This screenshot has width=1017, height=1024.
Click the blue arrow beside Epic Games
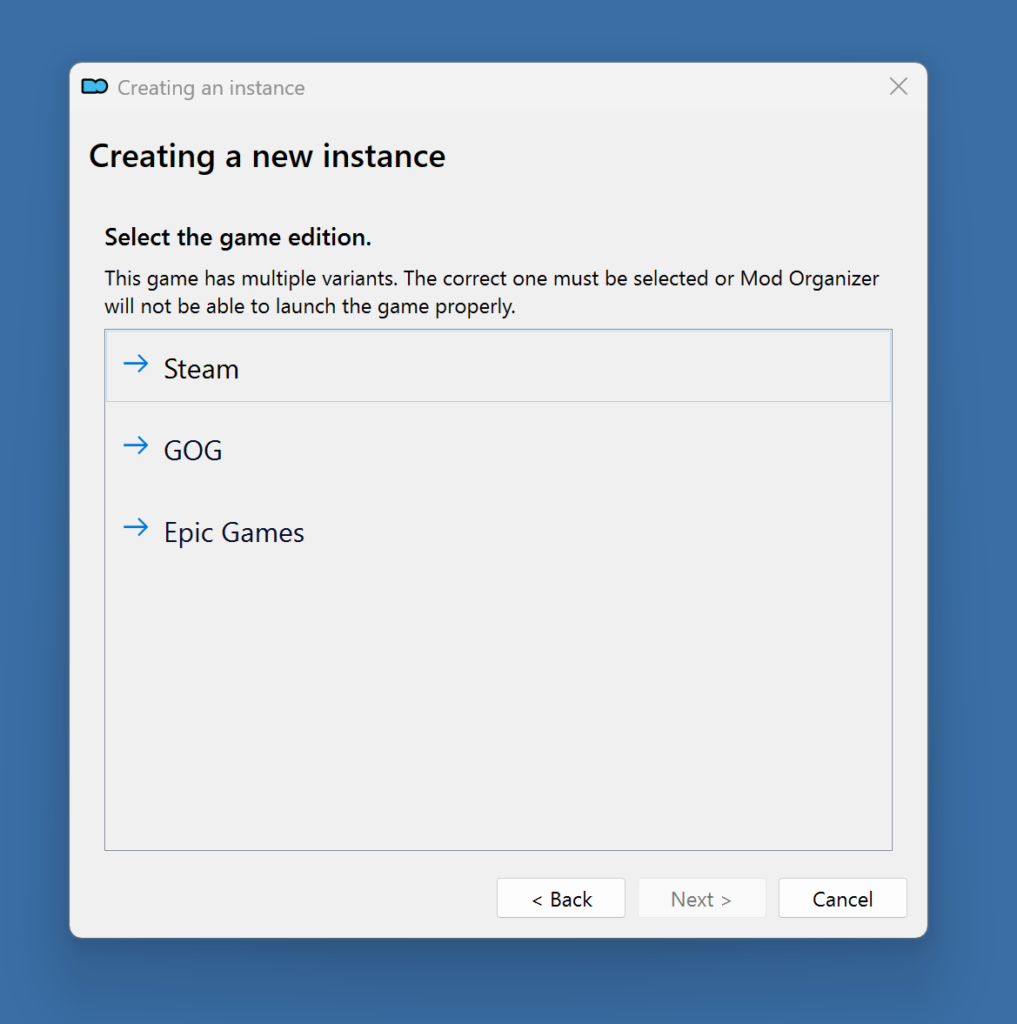pos(135,528)
